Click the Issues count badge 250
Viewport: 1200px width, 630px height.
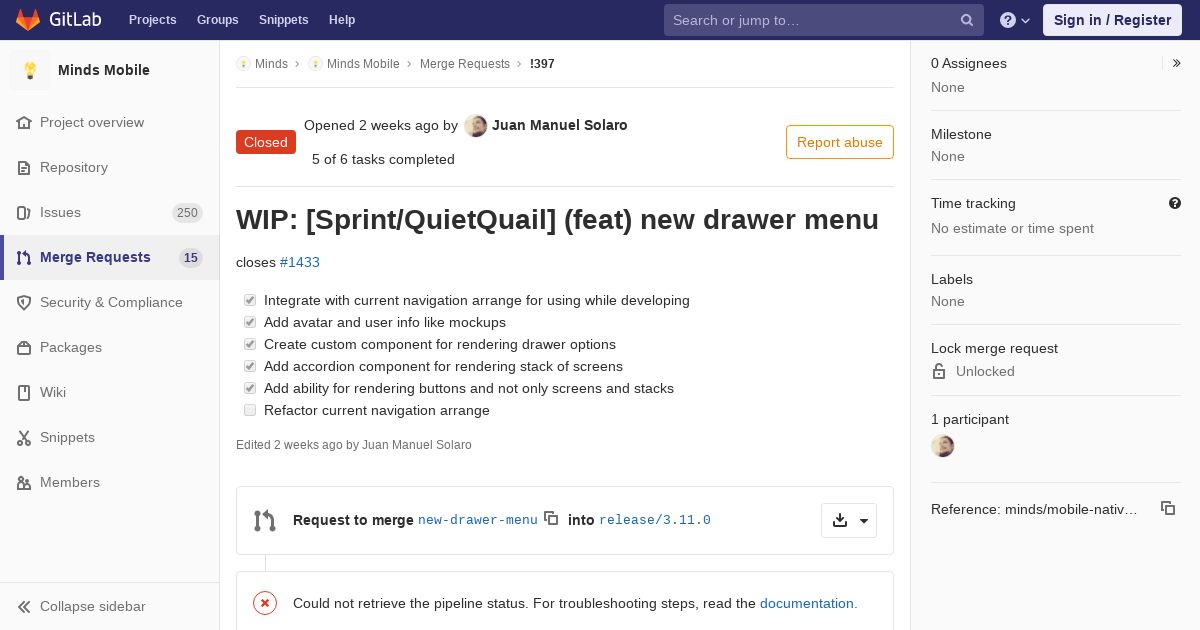tap(187, 212)
